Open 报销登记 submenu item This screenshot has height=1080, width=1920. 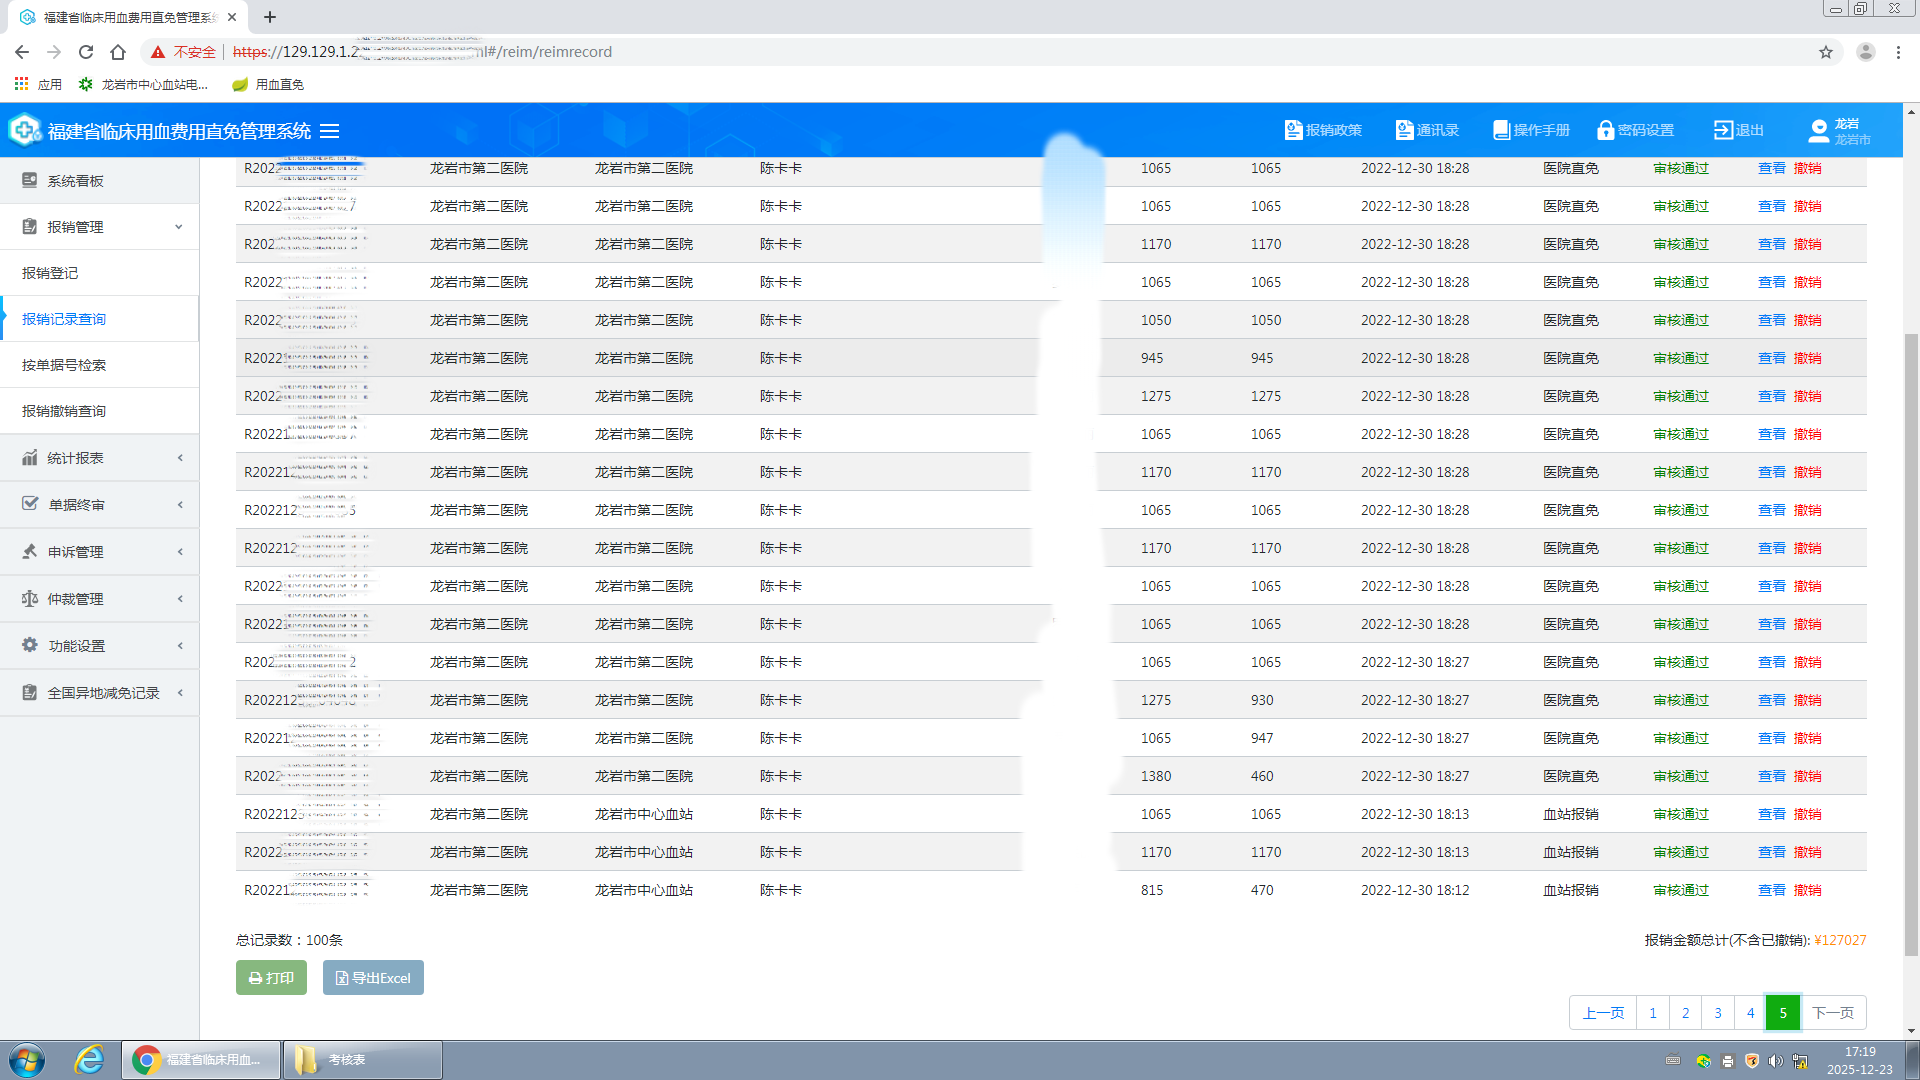[x=50, y=273]
